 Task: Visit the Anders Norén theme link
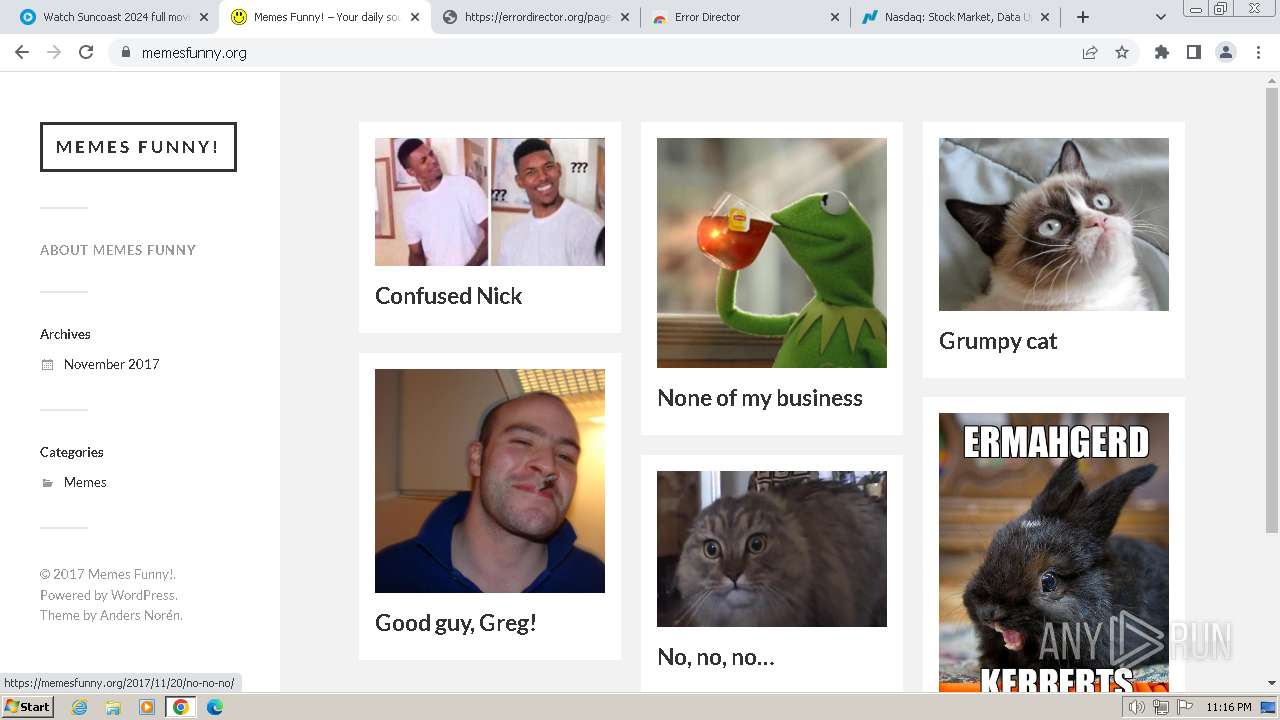pyautogui.click(x=140, y=615)
